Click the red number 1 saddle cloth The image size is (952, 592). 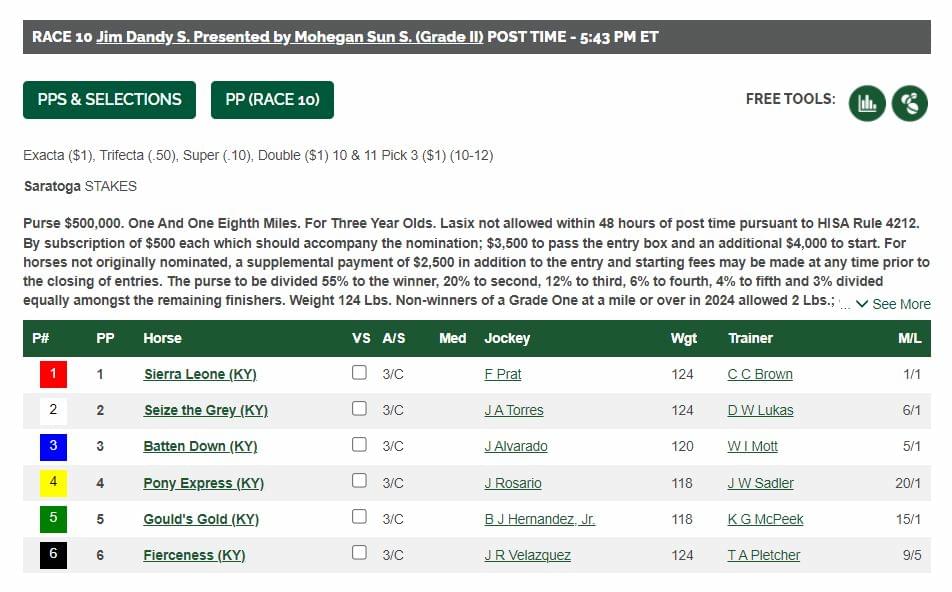click(53, 374)
